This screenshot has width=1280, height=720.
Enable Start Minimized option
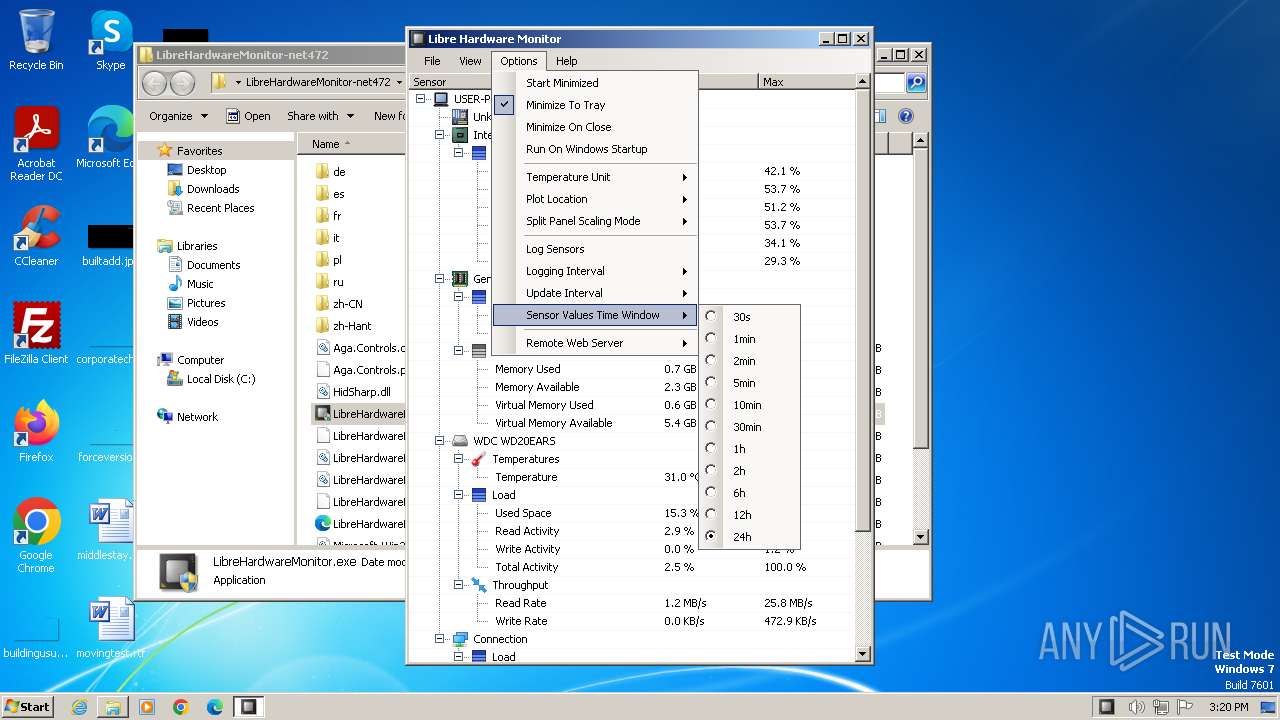pos(595,83)
